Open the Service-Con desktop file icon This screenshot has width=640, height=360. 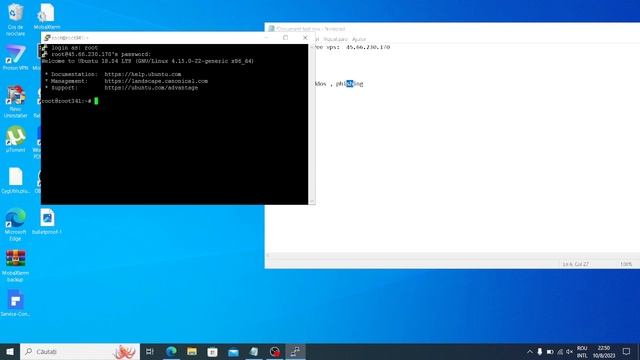16,303
